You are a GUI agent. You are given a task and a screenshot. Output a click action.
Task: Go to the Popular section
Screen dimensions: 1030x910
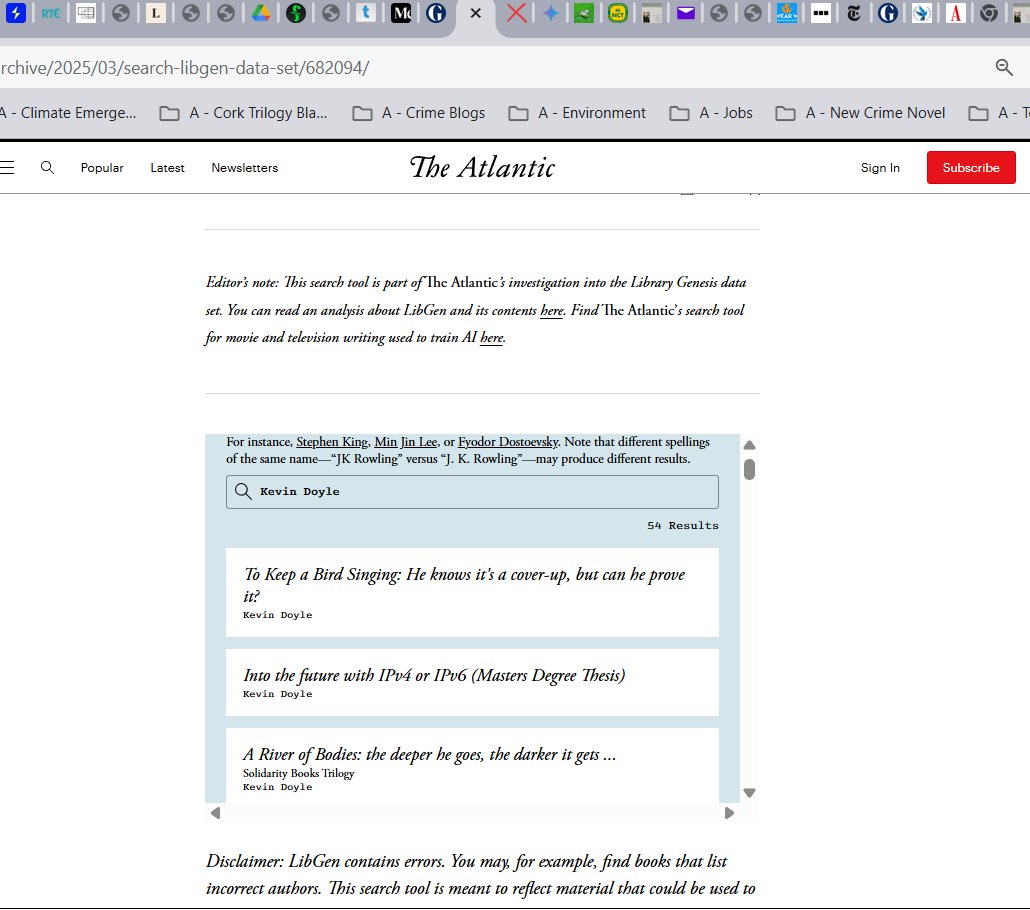point(102,168)
